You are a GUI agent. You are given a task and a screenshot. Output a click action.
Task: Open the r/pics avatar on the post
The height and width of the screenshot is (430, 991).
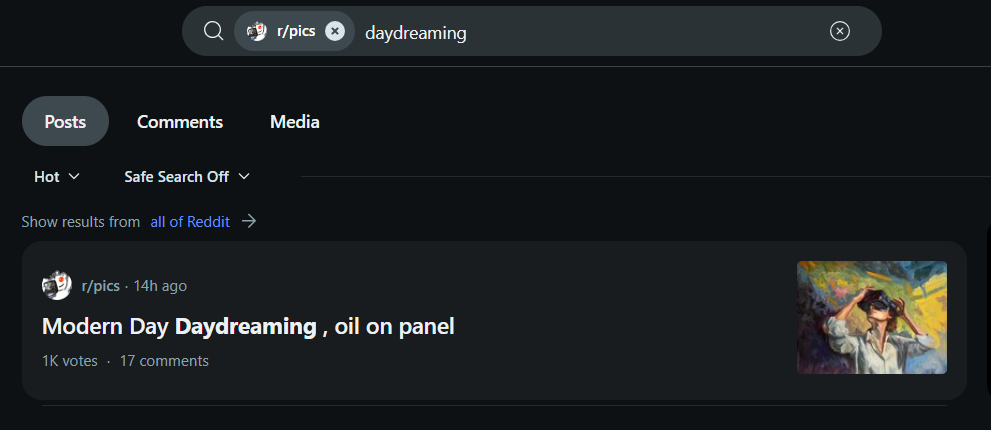pyautogui.click(x=56, y=286)
